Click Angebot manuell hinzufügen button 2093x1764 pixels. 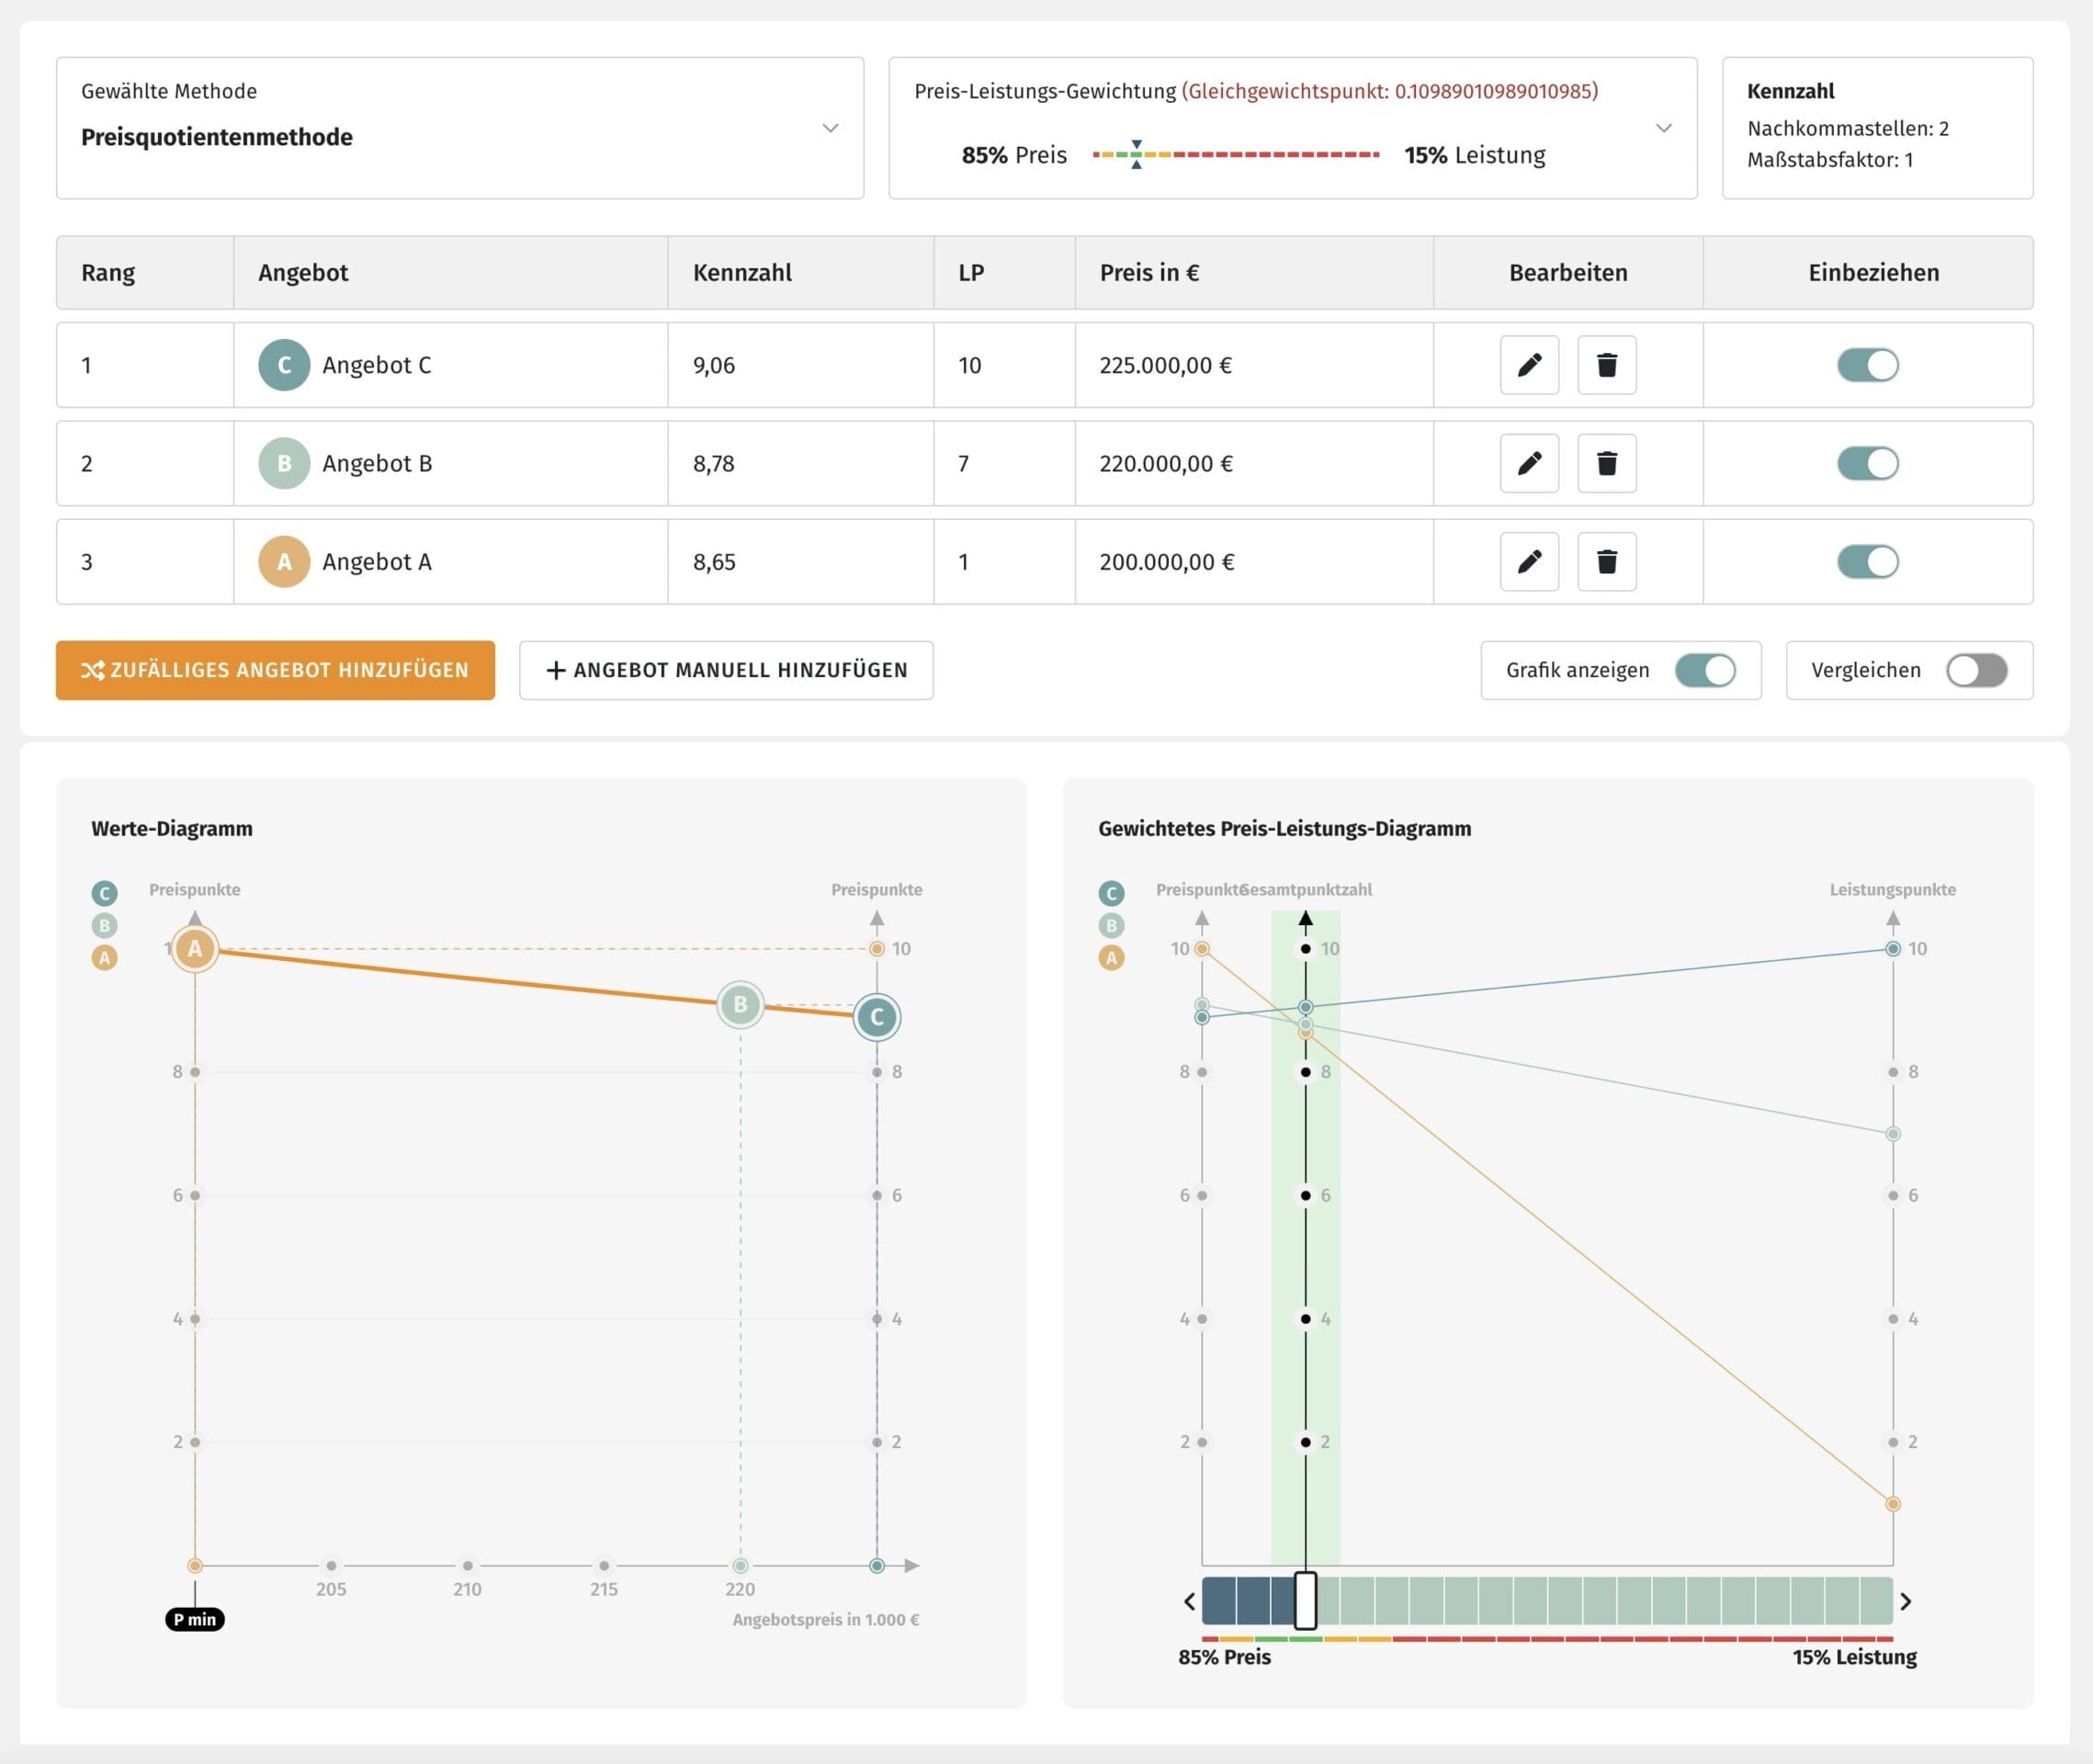[x=726, y=670]
